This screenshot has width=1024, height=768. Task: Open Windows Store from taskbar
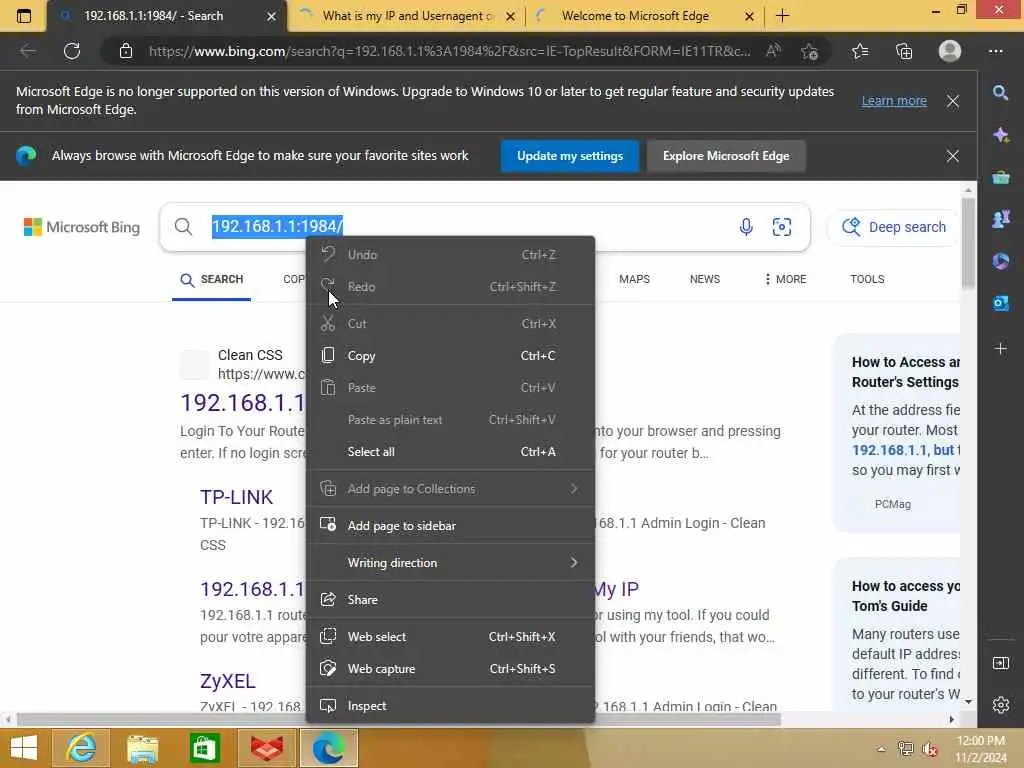pos(204,748)
